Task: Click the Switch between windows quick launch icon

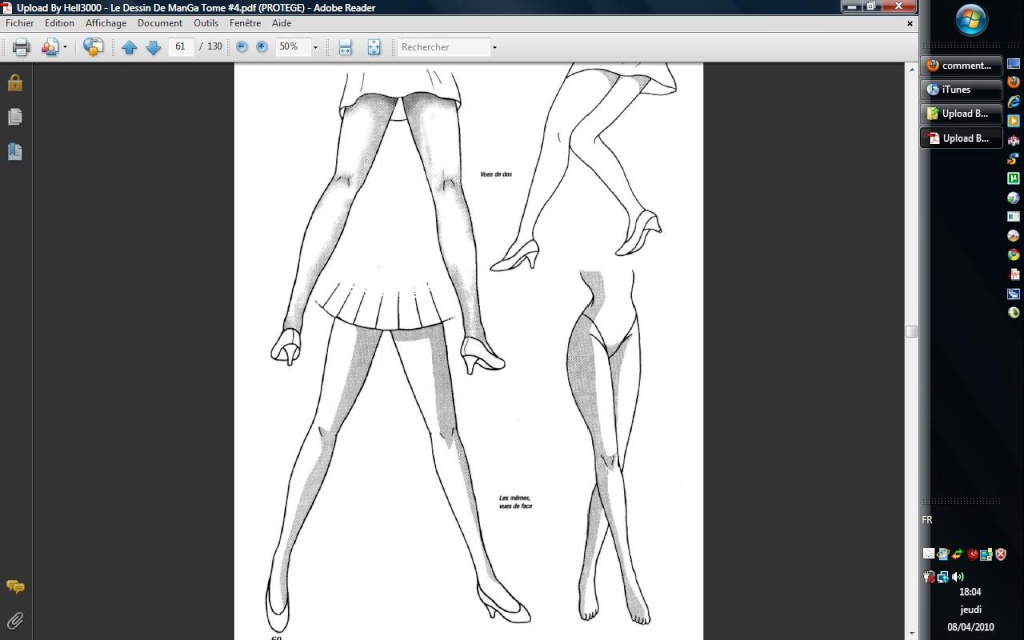Action: (x=1014, y=294)
